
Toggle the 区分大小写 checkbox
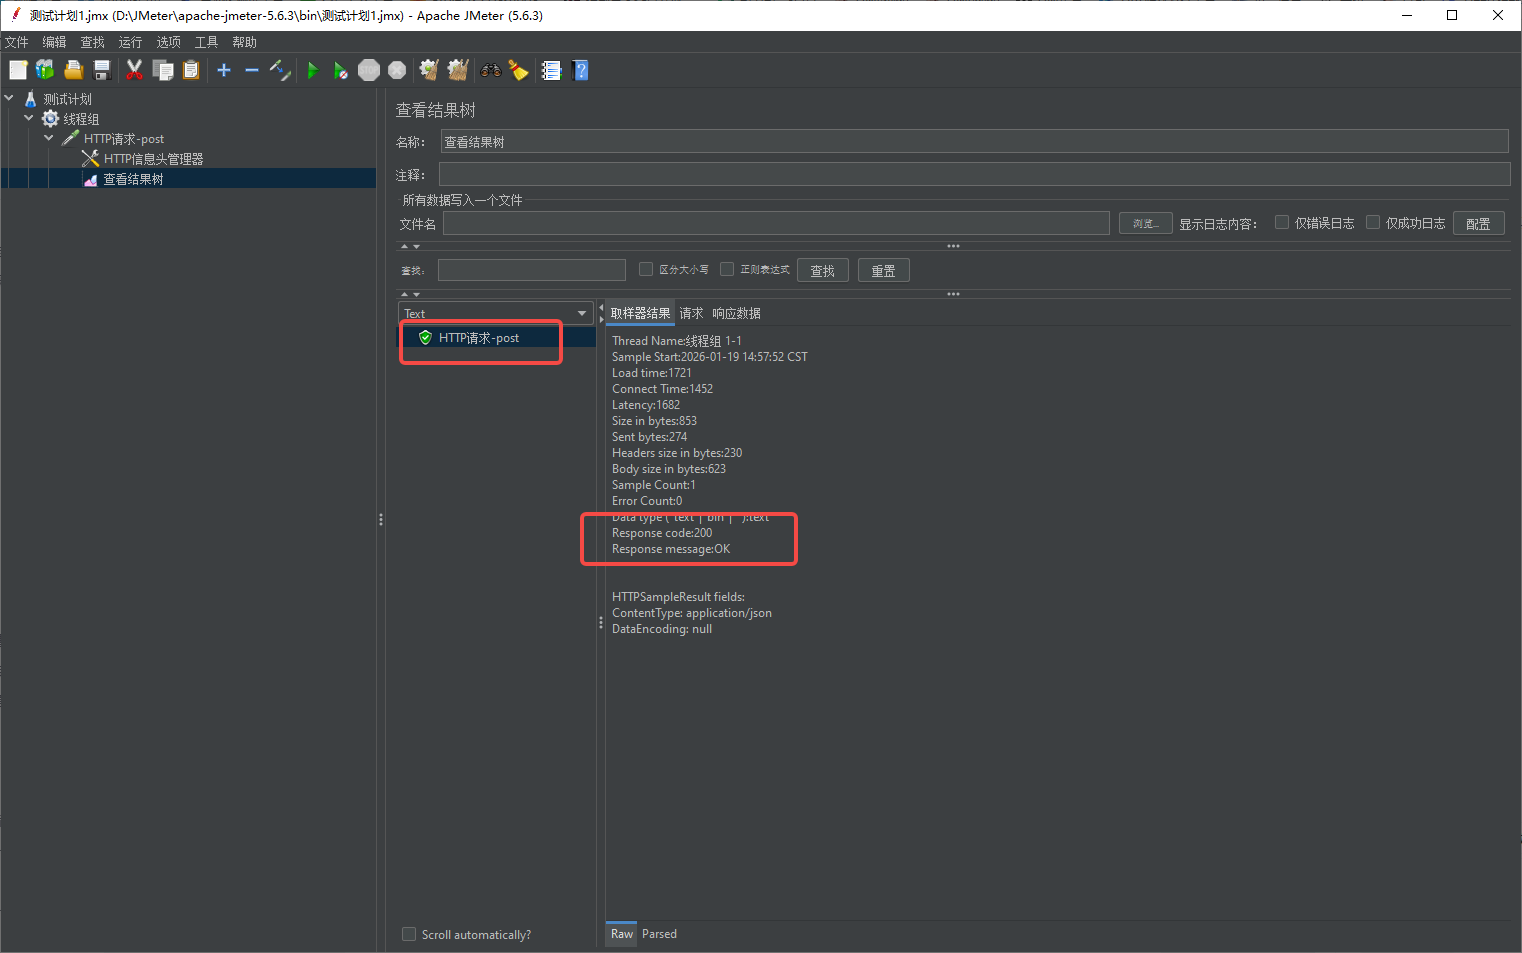(x=646, y=269)
